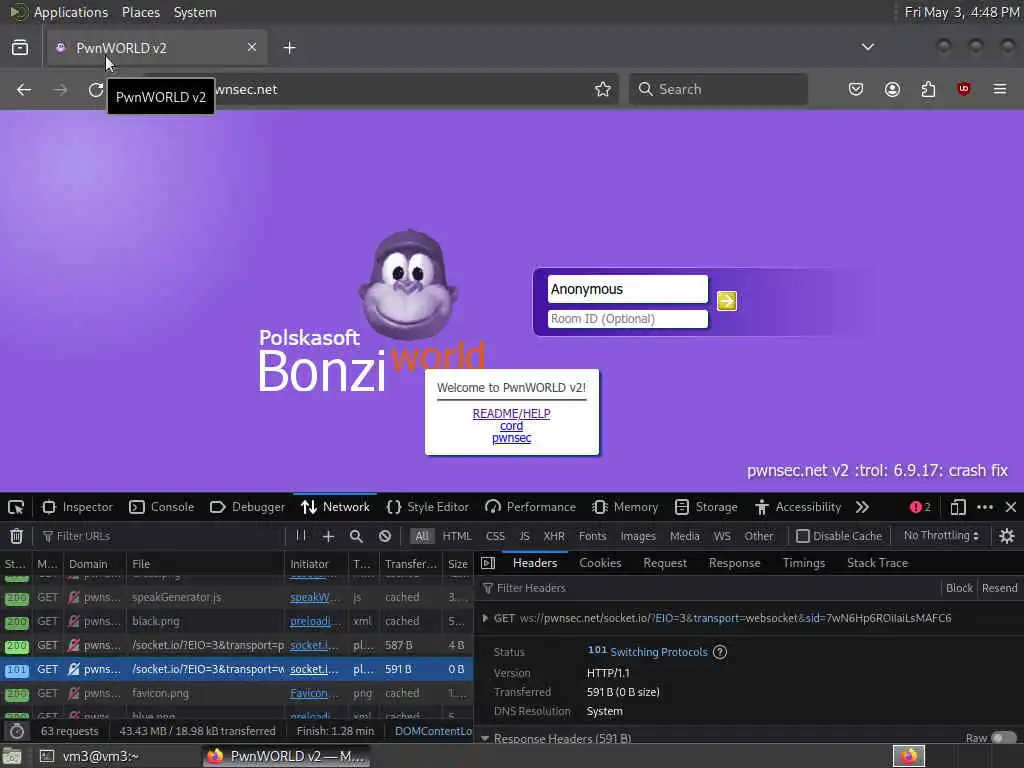The width and height of the screenshot is (1024, 768).
Task: Click the browser back arrow
Action: point(24,89)
